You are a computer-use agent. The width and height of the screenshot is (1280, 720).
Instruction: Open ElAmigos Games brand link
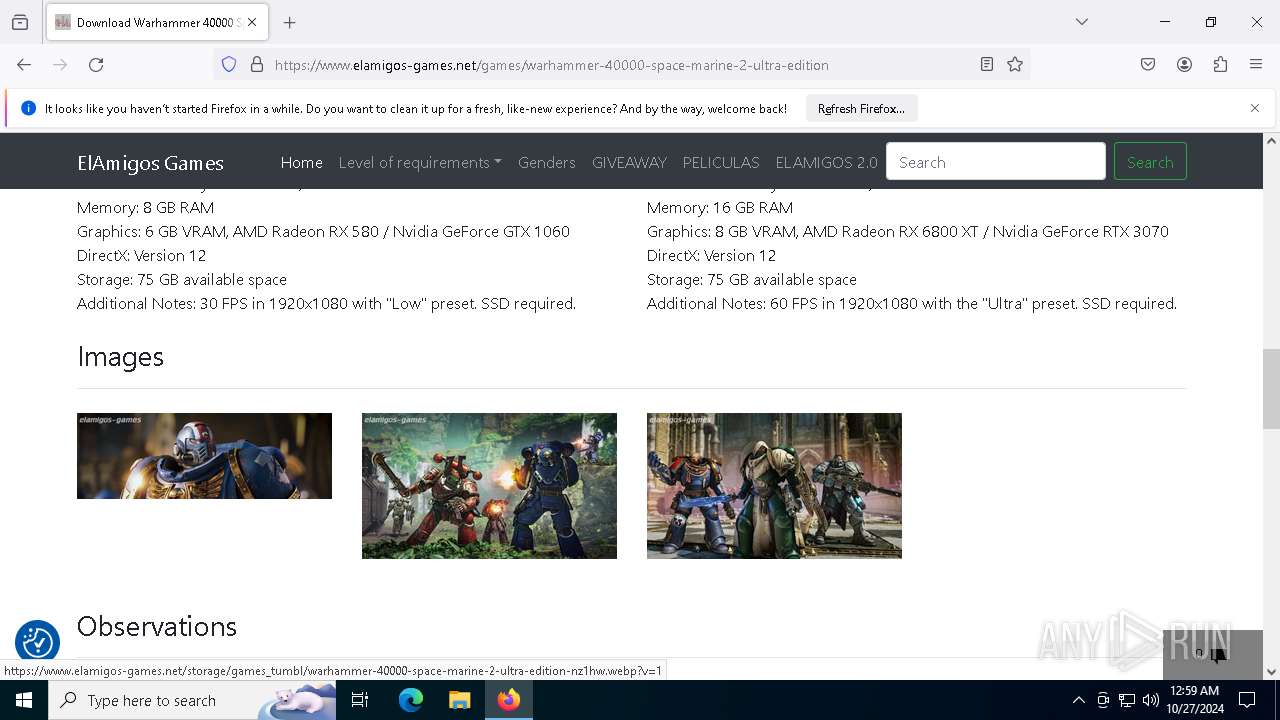pyautogui.click(x=150, y=163)
